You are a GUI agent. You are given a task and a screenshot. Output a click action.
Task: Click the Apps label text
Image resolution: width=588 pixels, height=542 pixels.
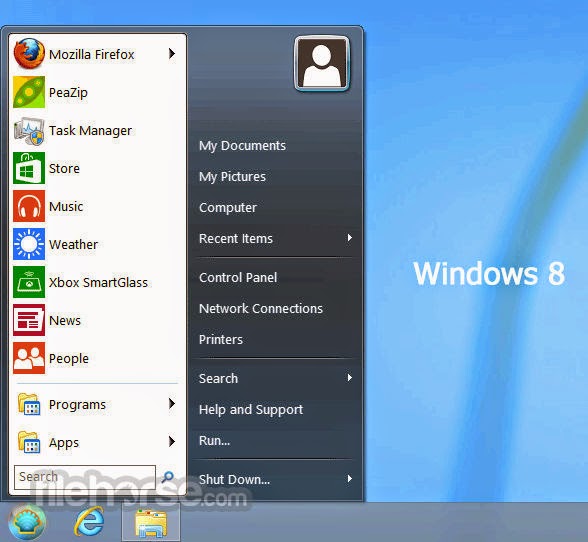pos(64,443)
